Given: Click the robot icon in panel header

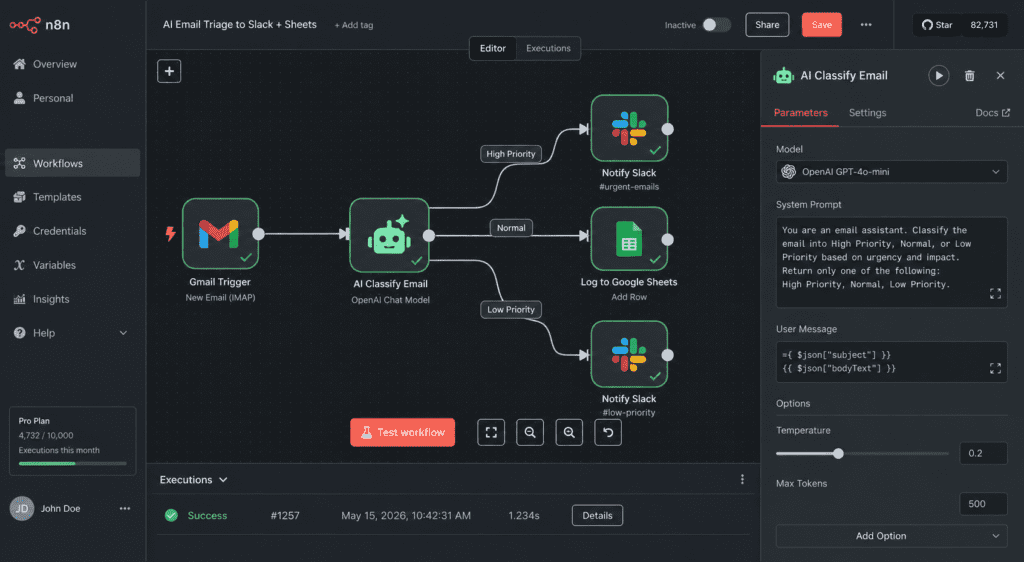Looking at the screenshot, I should point(784,76).
